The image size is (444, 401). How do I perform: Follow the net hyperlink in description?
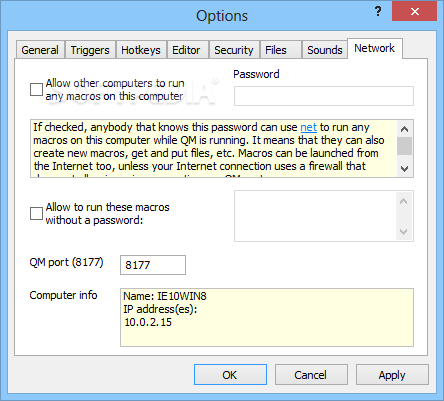pos(309,127)
